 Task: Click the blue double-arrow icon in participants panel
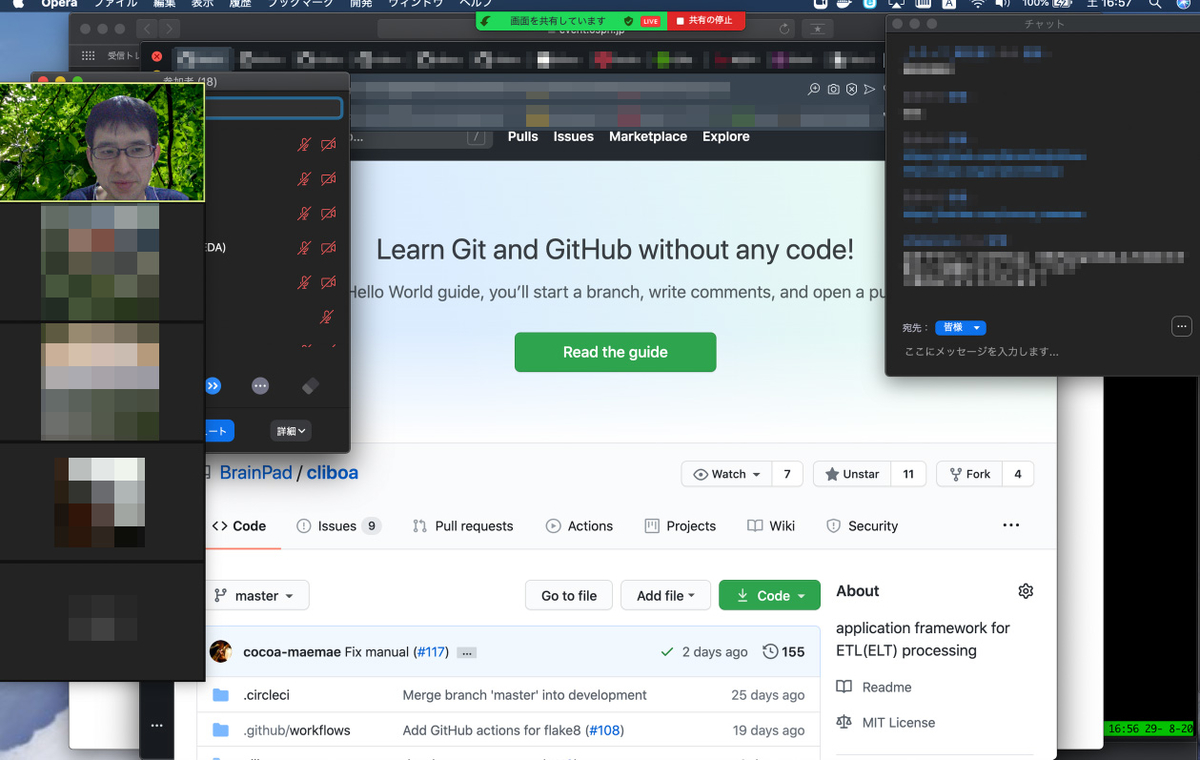point(213,386)
